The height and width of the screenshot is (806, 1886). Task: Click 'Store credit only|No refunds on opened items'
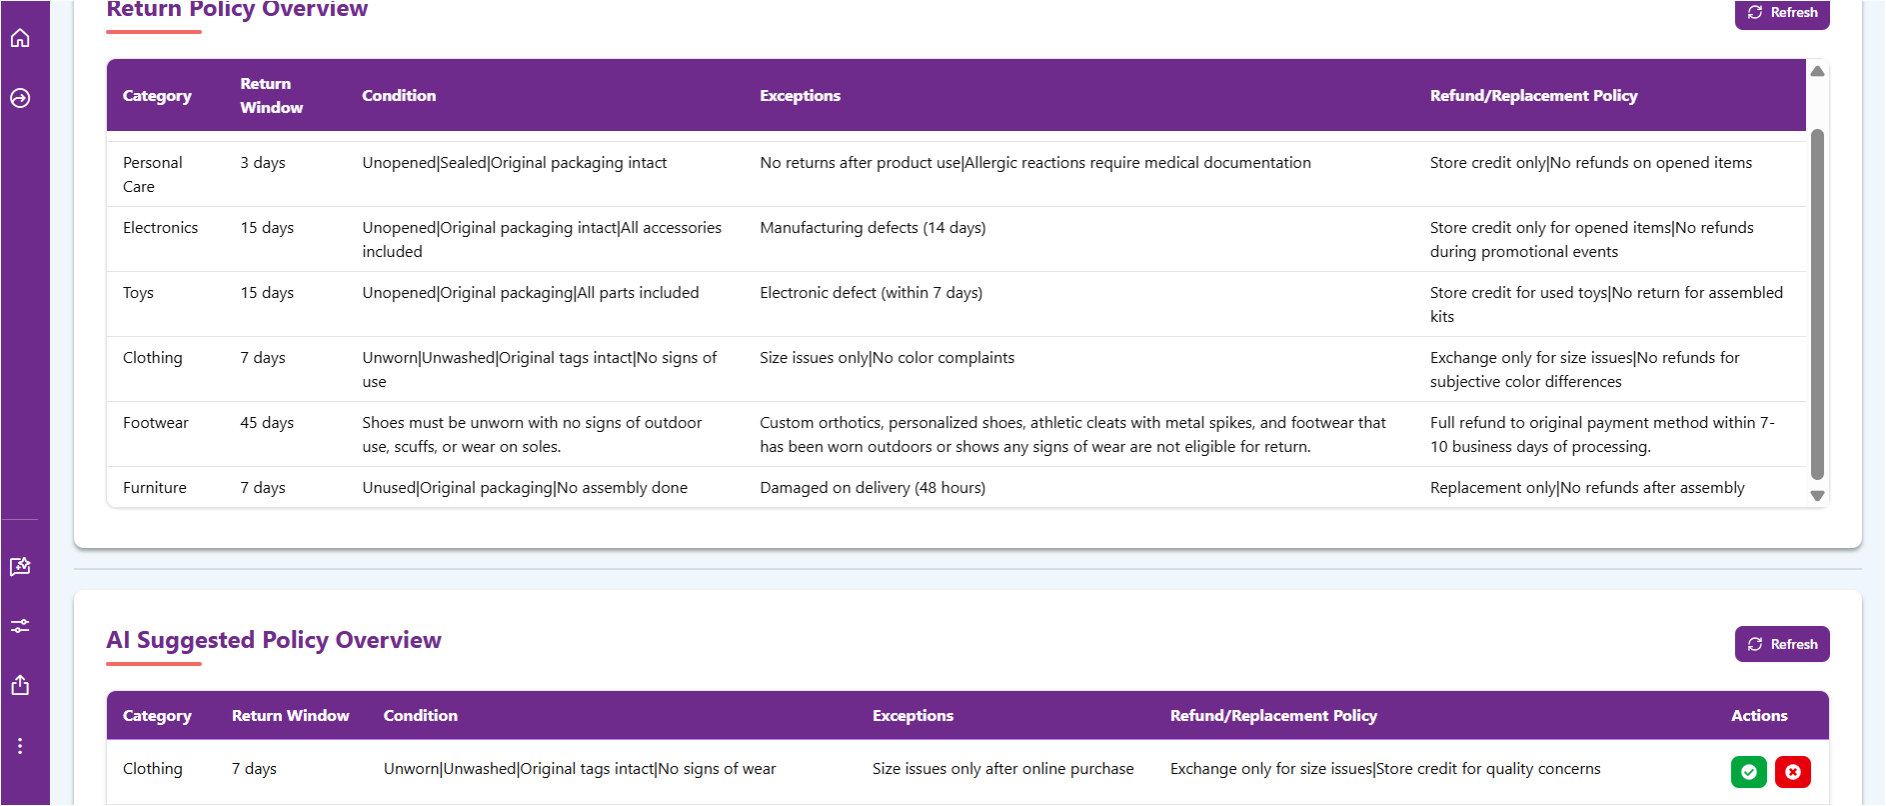[1591, 163]
